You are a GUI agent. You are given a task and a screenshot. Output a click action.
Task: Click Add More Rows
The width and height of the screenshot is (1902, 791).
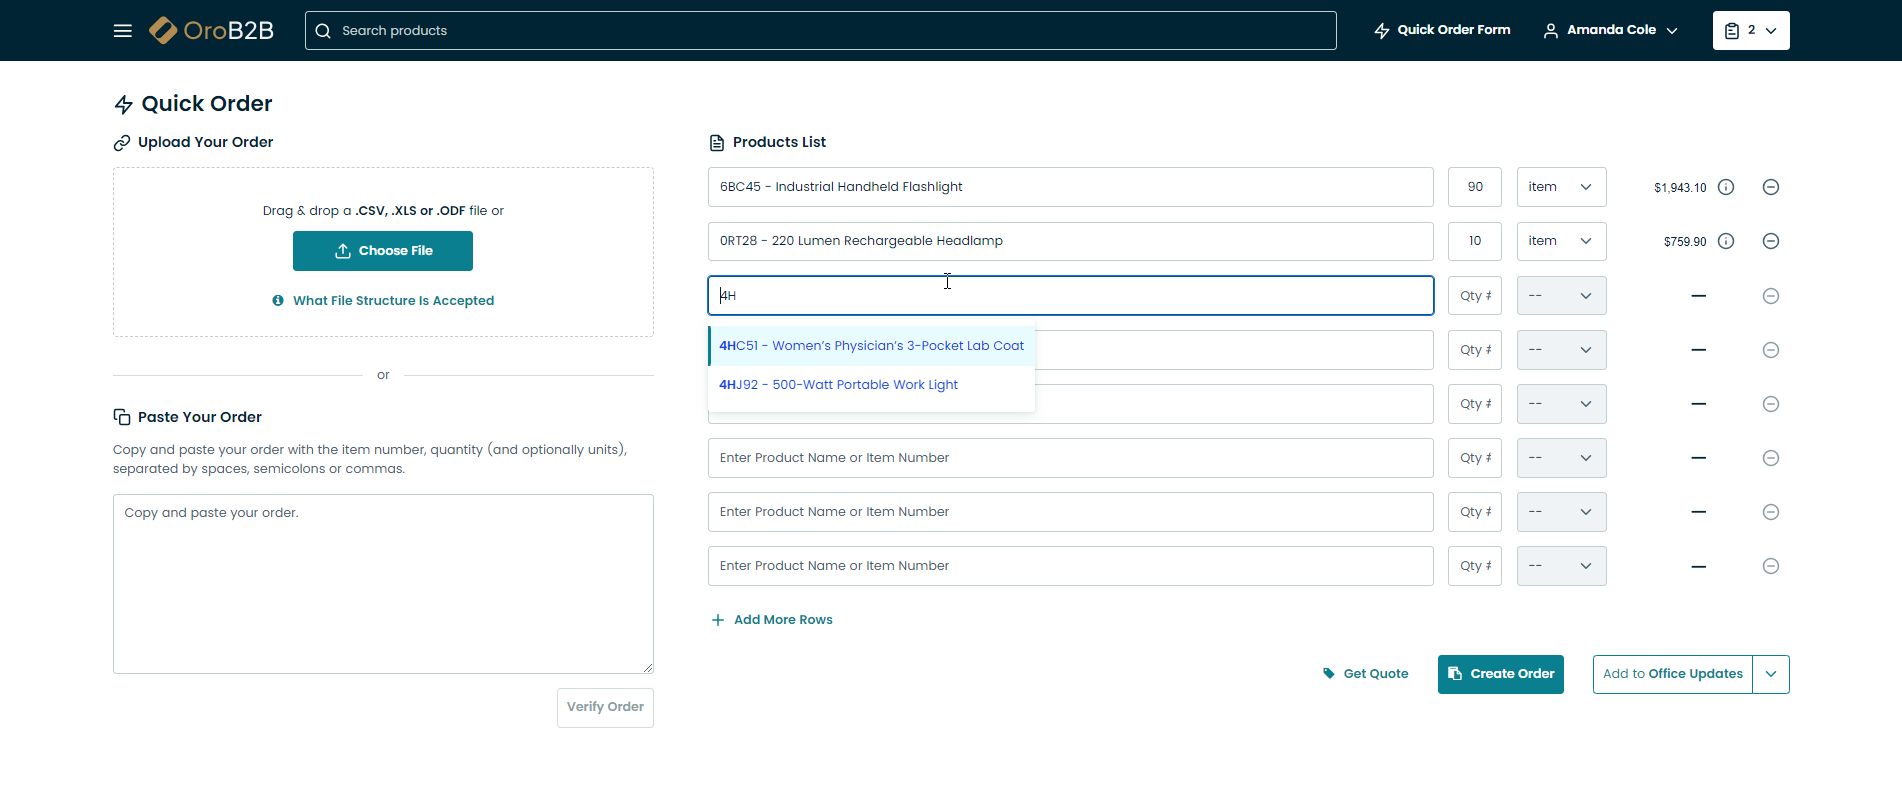[772, 620]
